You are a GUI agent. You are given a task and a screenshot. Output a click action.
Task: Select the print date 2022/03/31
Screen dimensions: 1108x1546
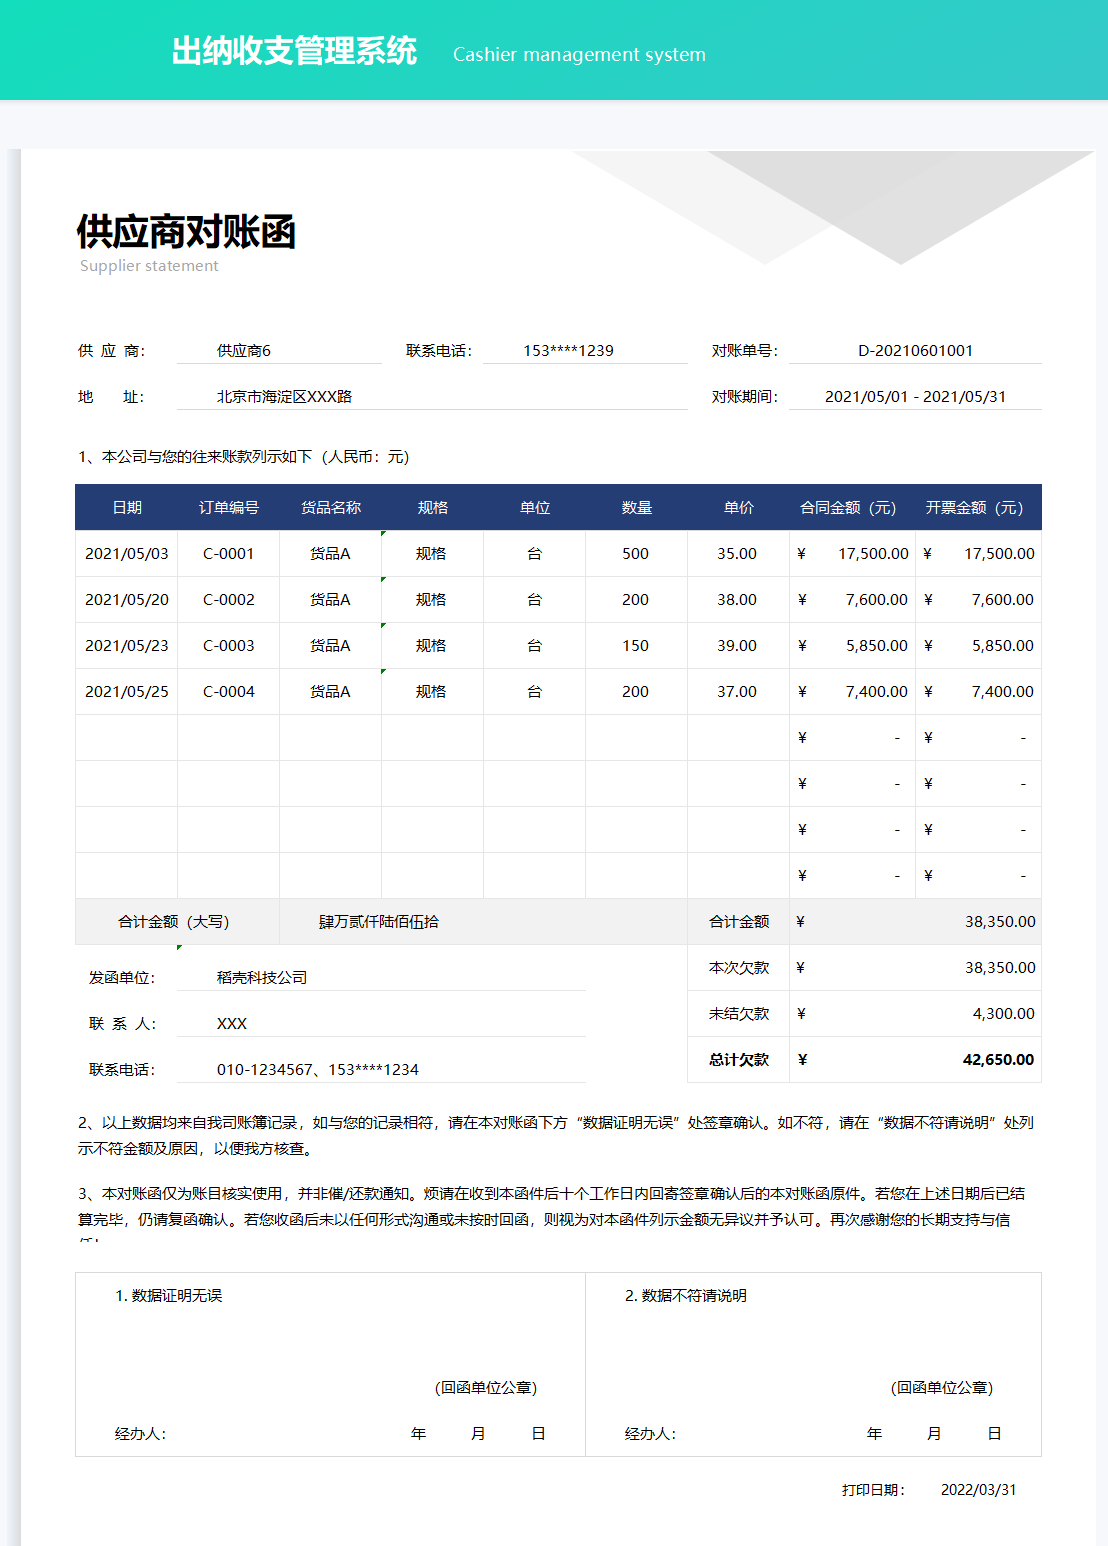pos(980,1490)
